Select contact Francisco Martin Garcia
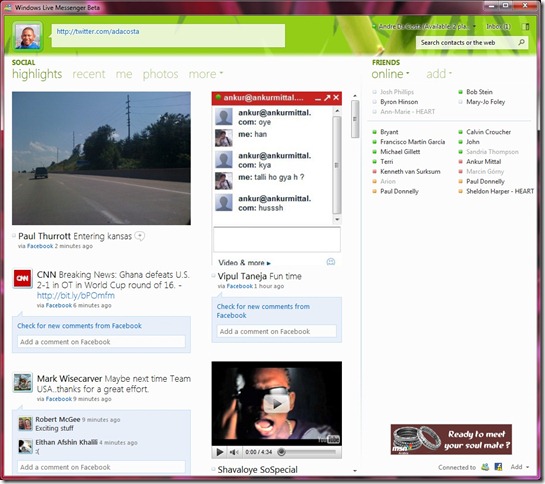545x484 pixels. click(412, 142)
